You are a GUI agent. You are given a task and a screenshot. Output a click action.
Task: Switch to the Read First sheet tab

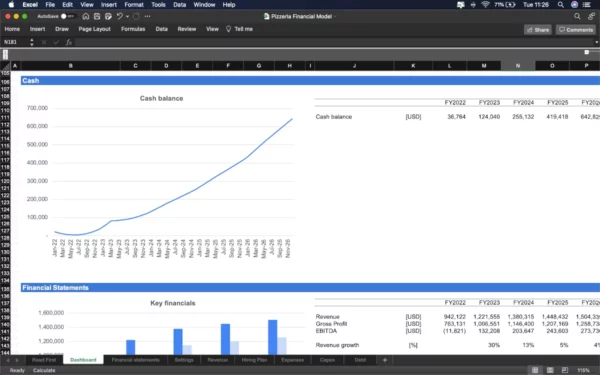tap(44, 360)
